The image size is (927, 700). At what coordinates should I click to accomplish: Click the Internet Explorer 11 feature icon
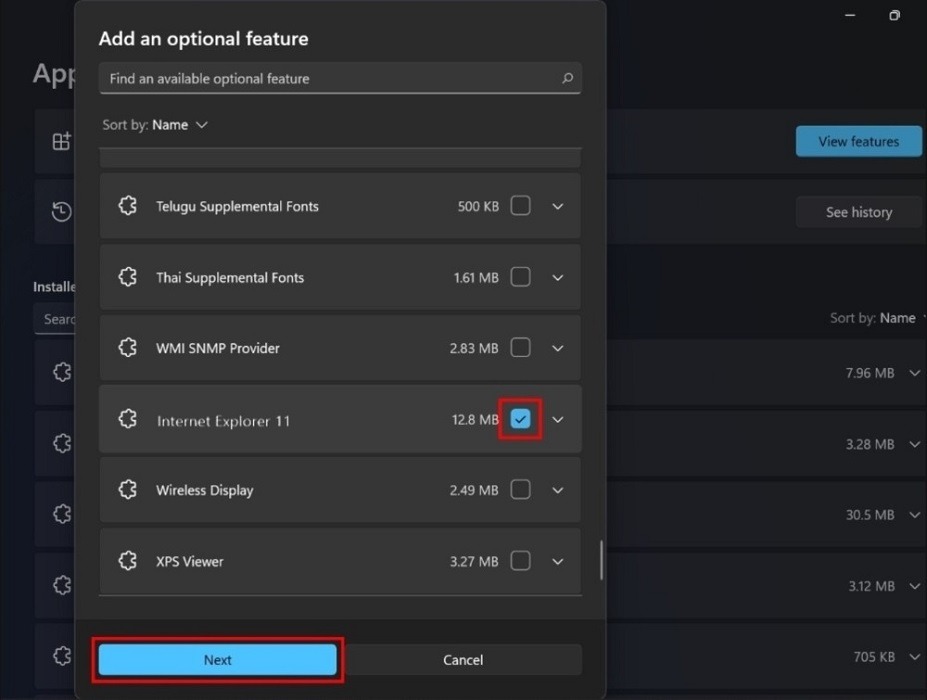coord(127,419)
